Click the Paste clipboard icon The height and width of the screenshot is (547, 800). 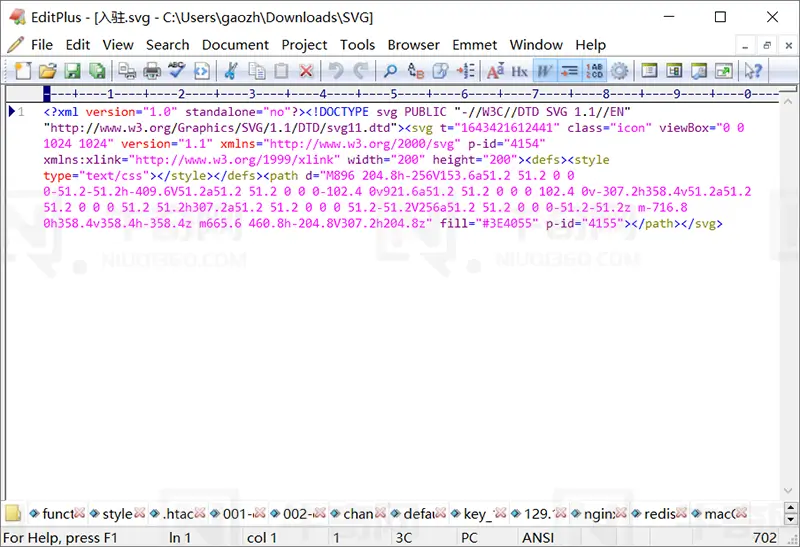tap(281, 70)
